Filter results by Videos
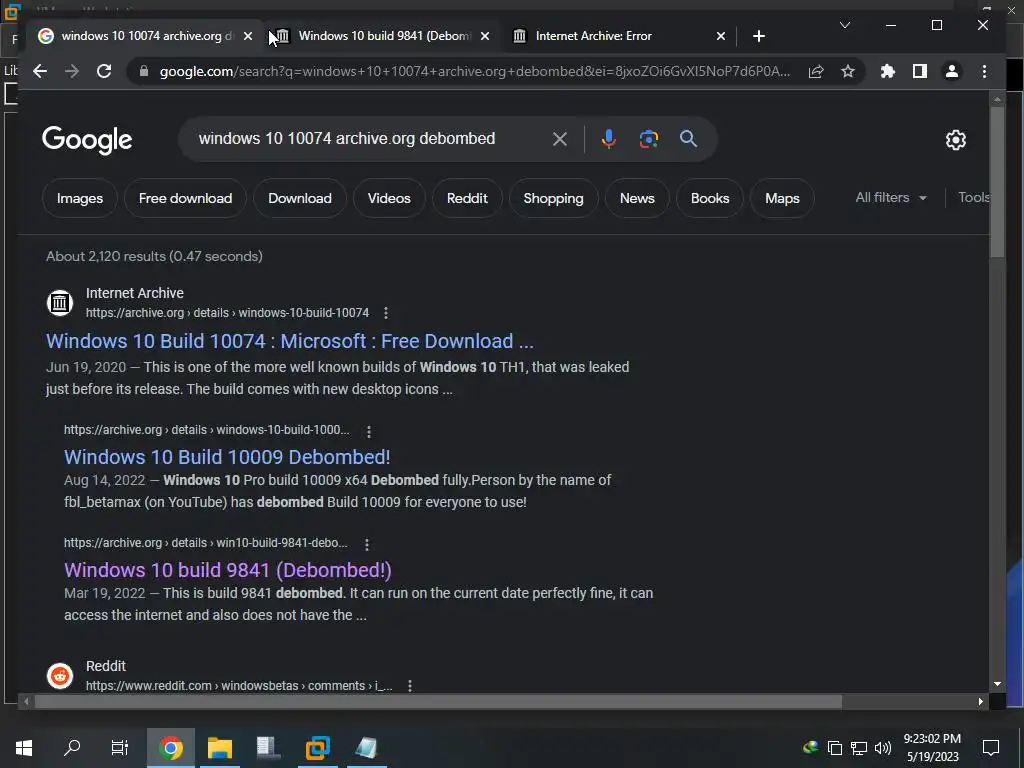Viewport: 1024px width, 768px height. (x=389, y=198)
